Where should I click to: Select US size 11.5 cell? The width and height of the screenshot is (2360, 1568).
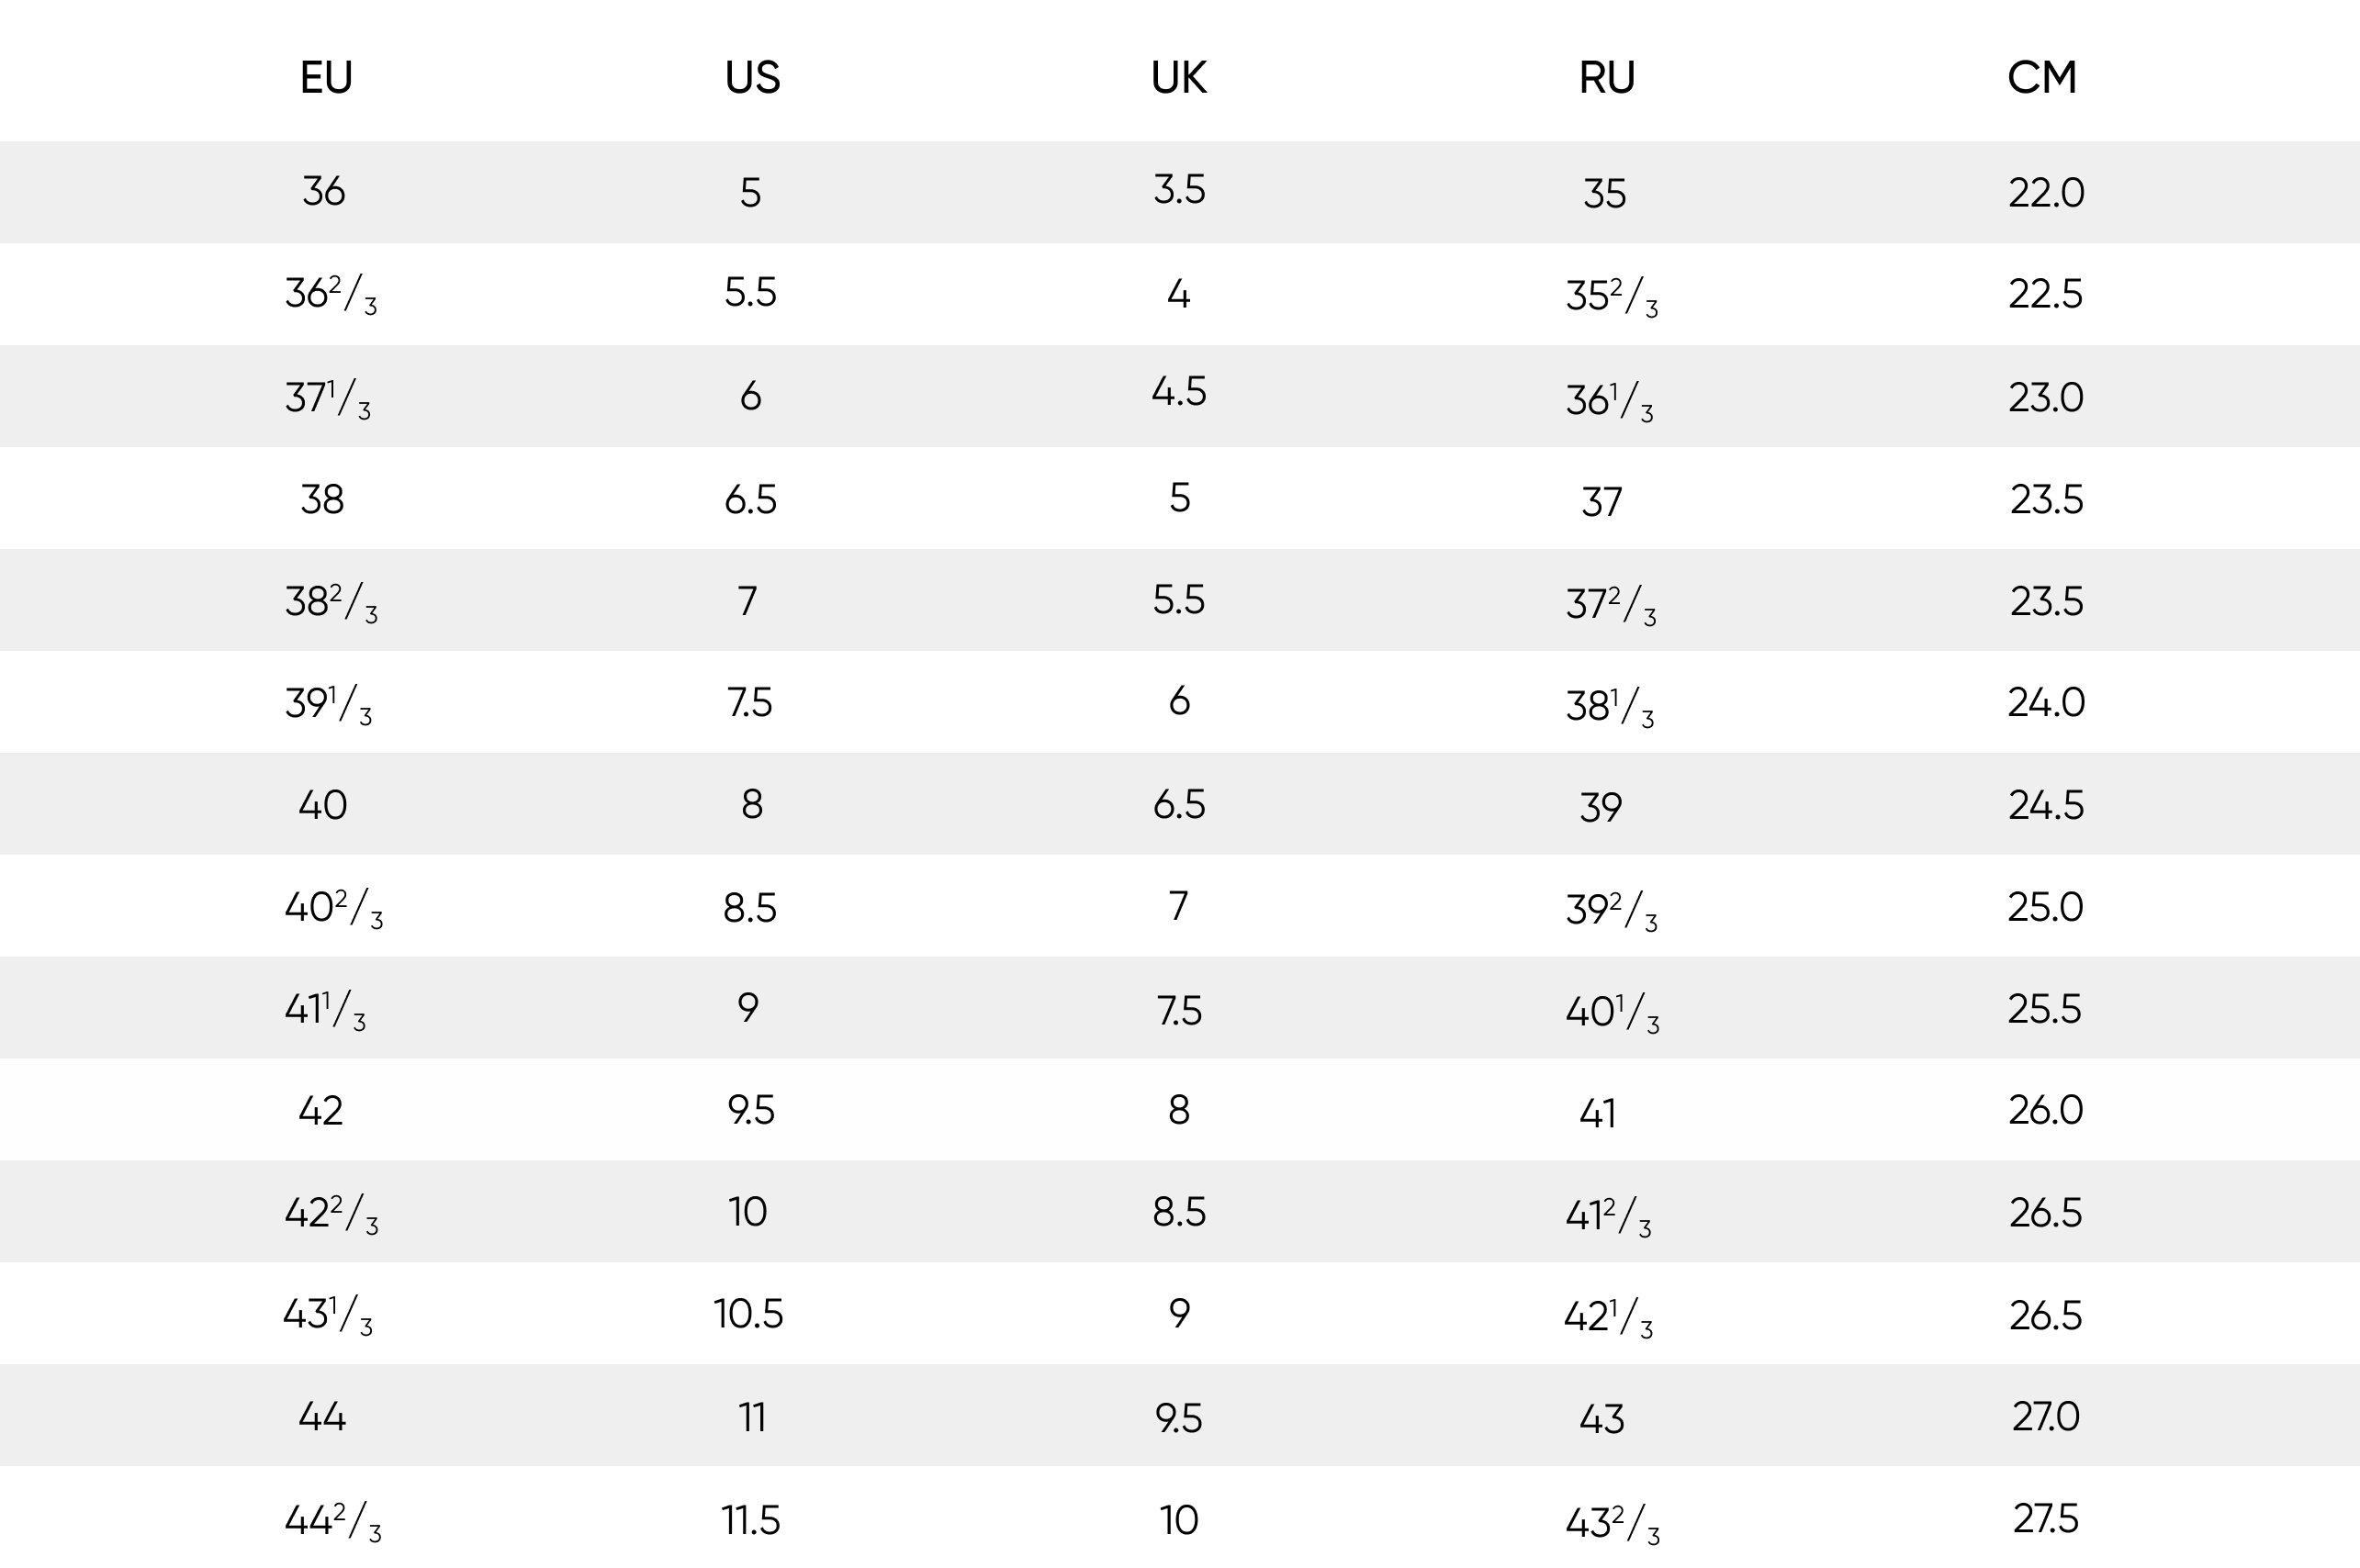coord(750,1521)
